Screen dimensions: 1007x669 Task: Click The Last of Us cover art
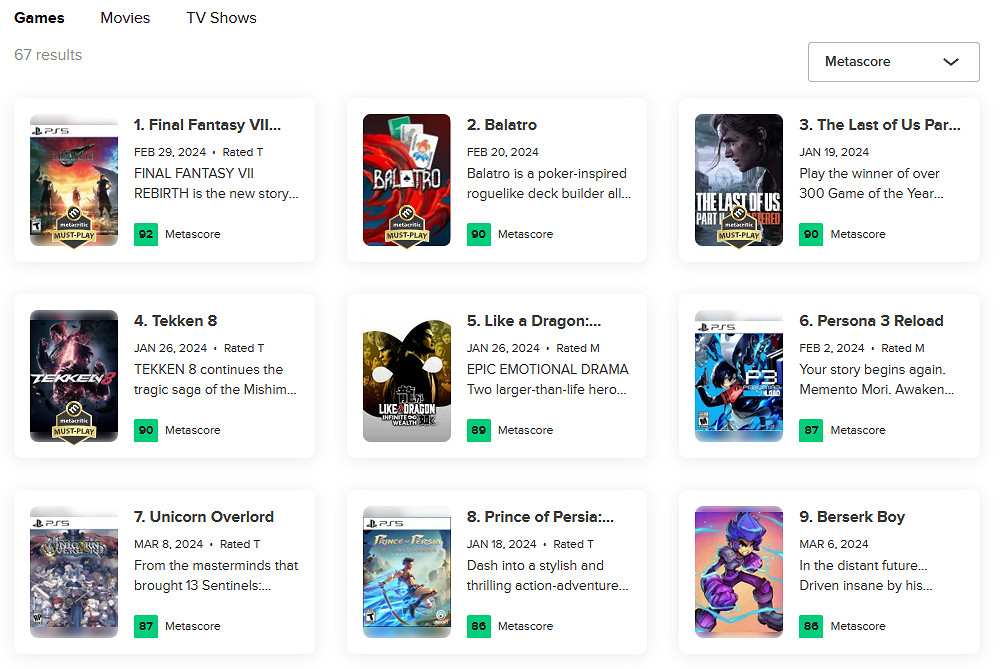pyautogui.click(x=739, y=180)
